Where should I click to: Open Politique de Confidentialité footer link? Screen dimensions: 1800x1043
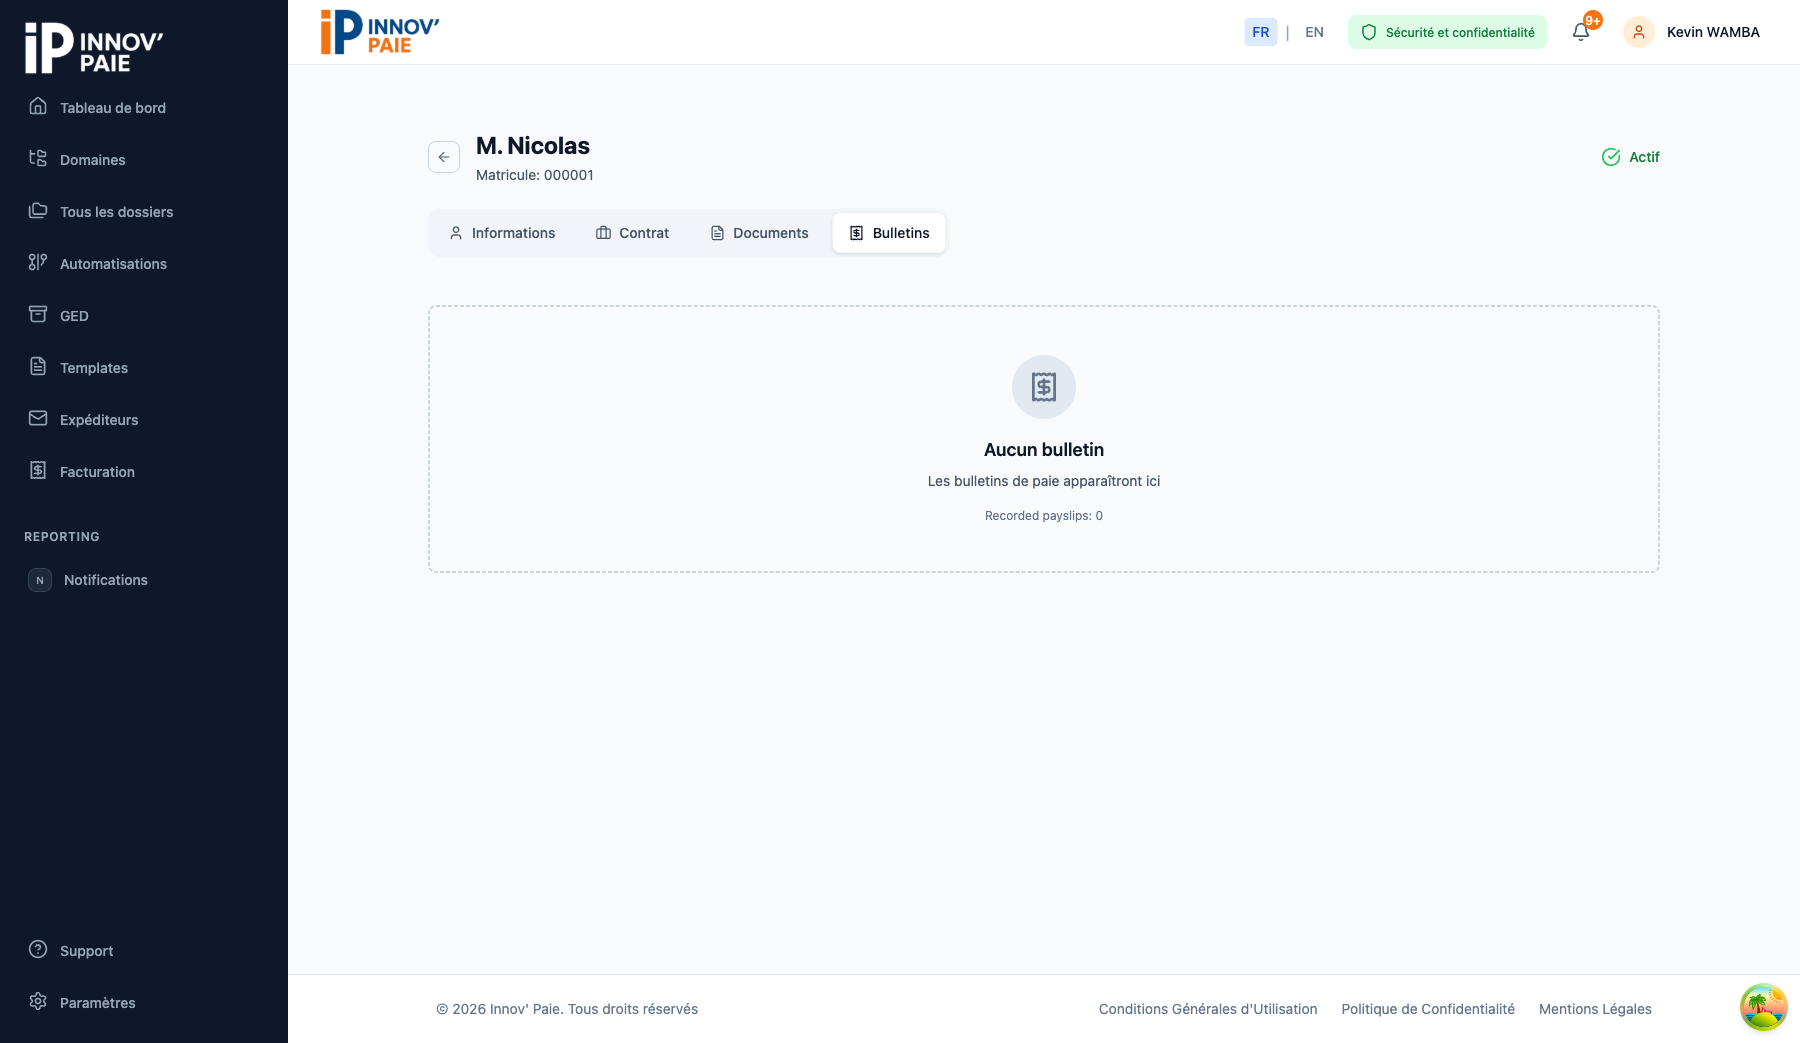click(1427, 1009)
